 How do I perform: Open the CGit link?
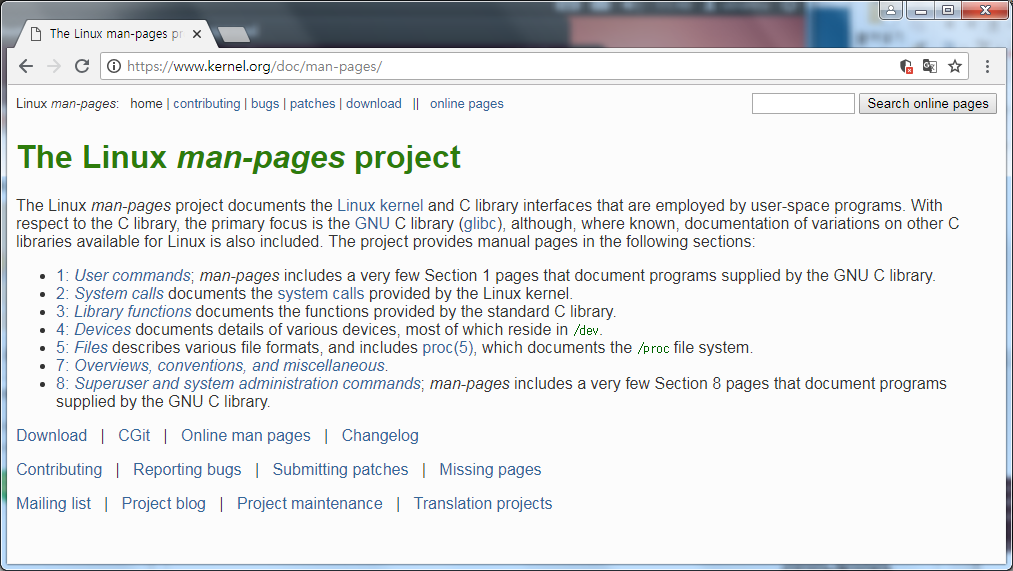click(x=134, y=435)
